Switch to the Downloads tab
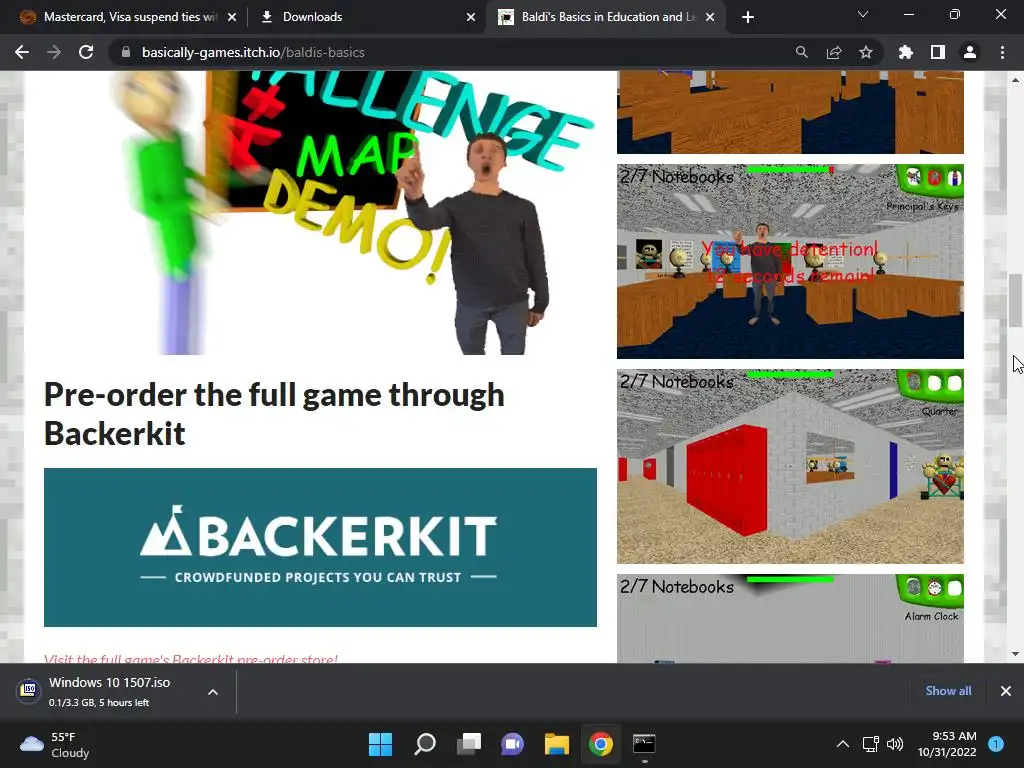1024x768 pixels. point(368,17)
